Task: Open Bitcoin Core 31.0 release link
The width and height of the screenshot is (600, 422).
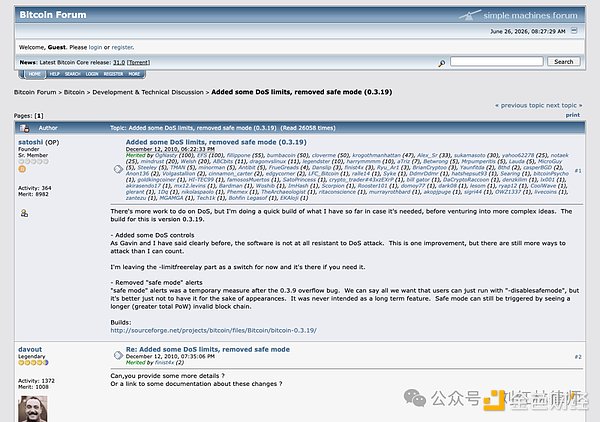Action: pyautogui.click(x=119, y=62)
